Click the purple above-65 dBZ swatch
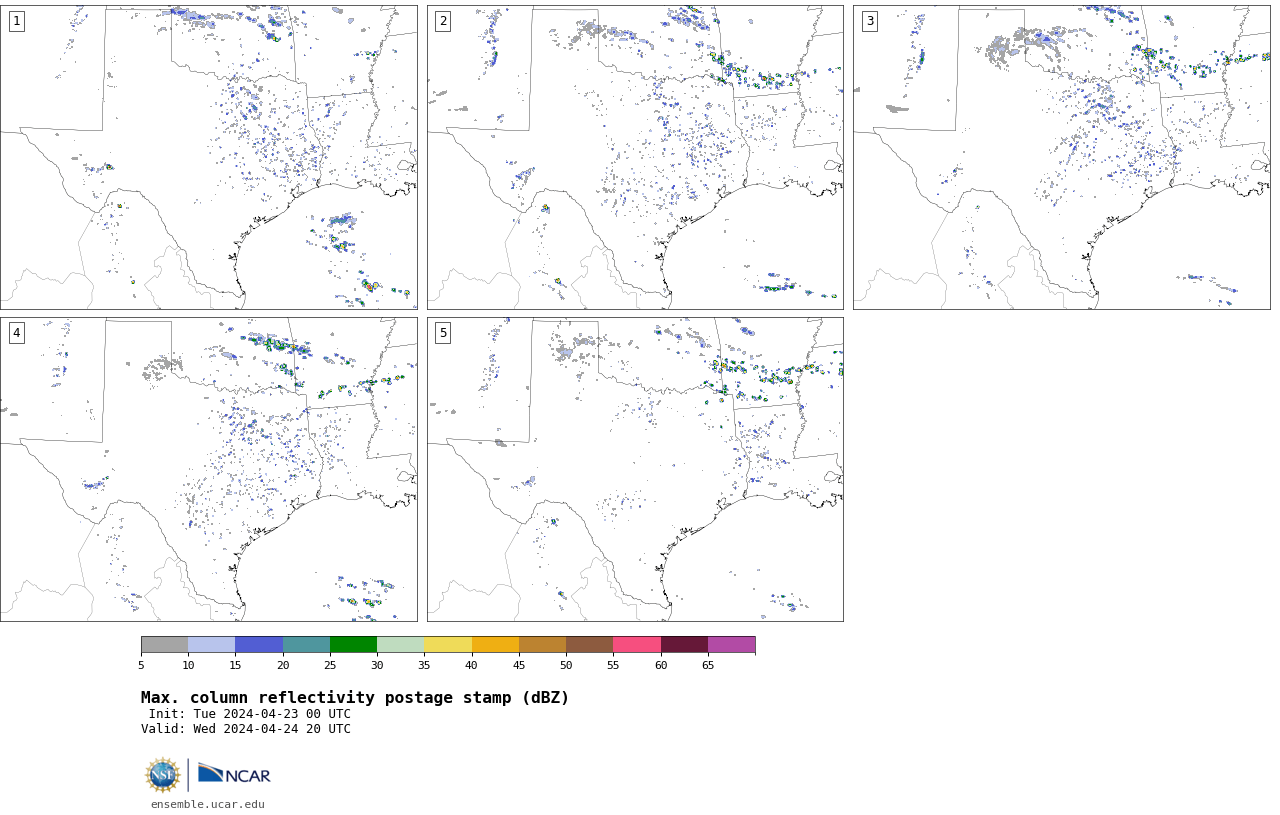 pyautogui.click(x=731, y=645)
